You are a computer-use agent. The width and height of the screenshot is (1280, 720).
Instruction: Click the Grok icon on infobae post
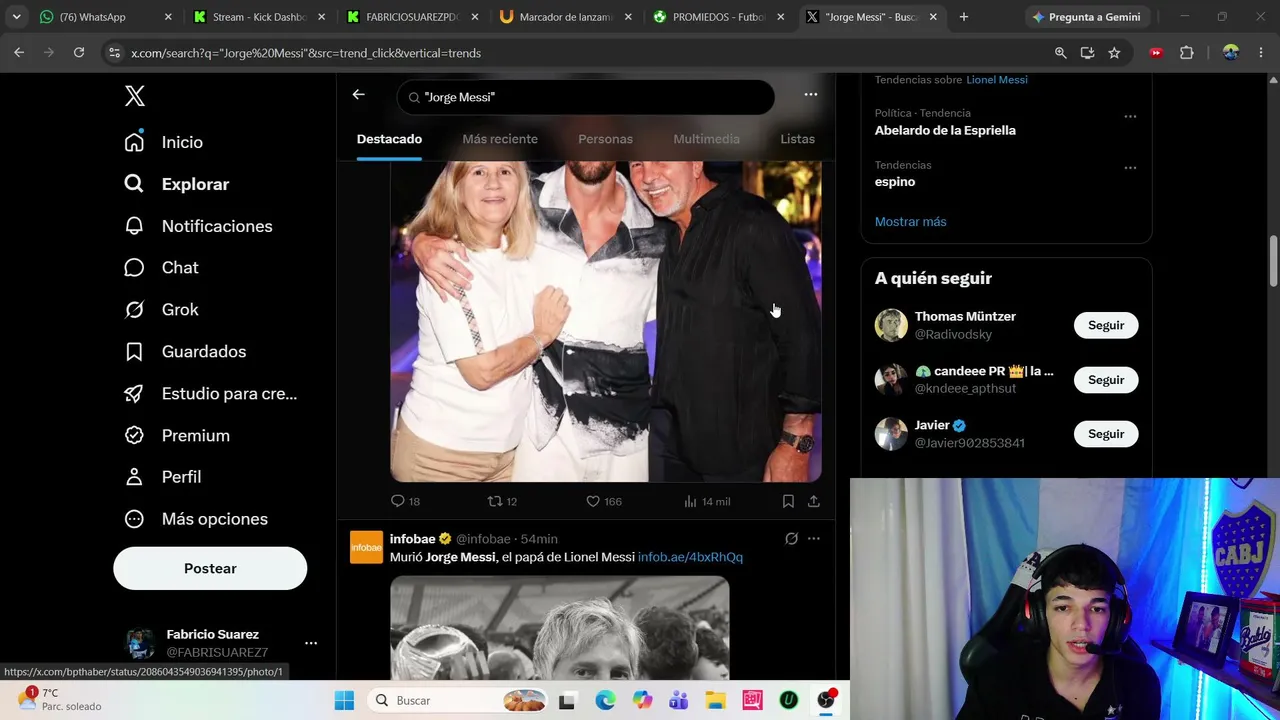[791, 539]
